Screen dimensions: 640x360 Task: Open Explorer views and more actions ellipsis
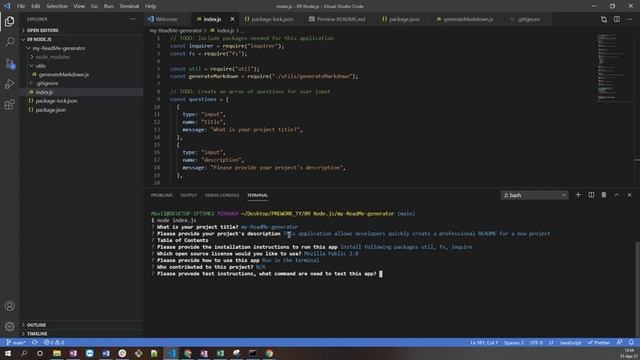click(133, 19)
